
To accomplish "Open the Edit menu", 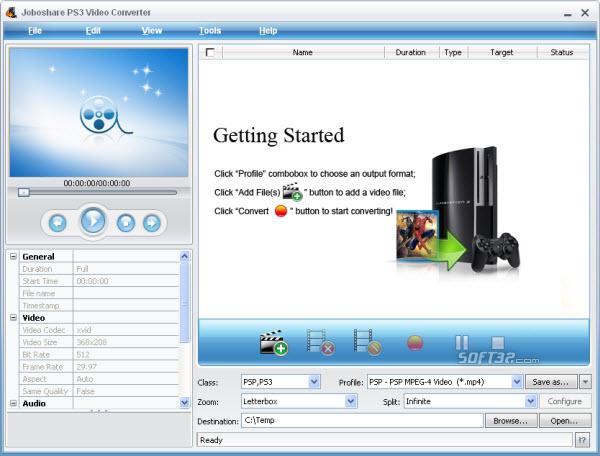I will (x=93, y=31).
